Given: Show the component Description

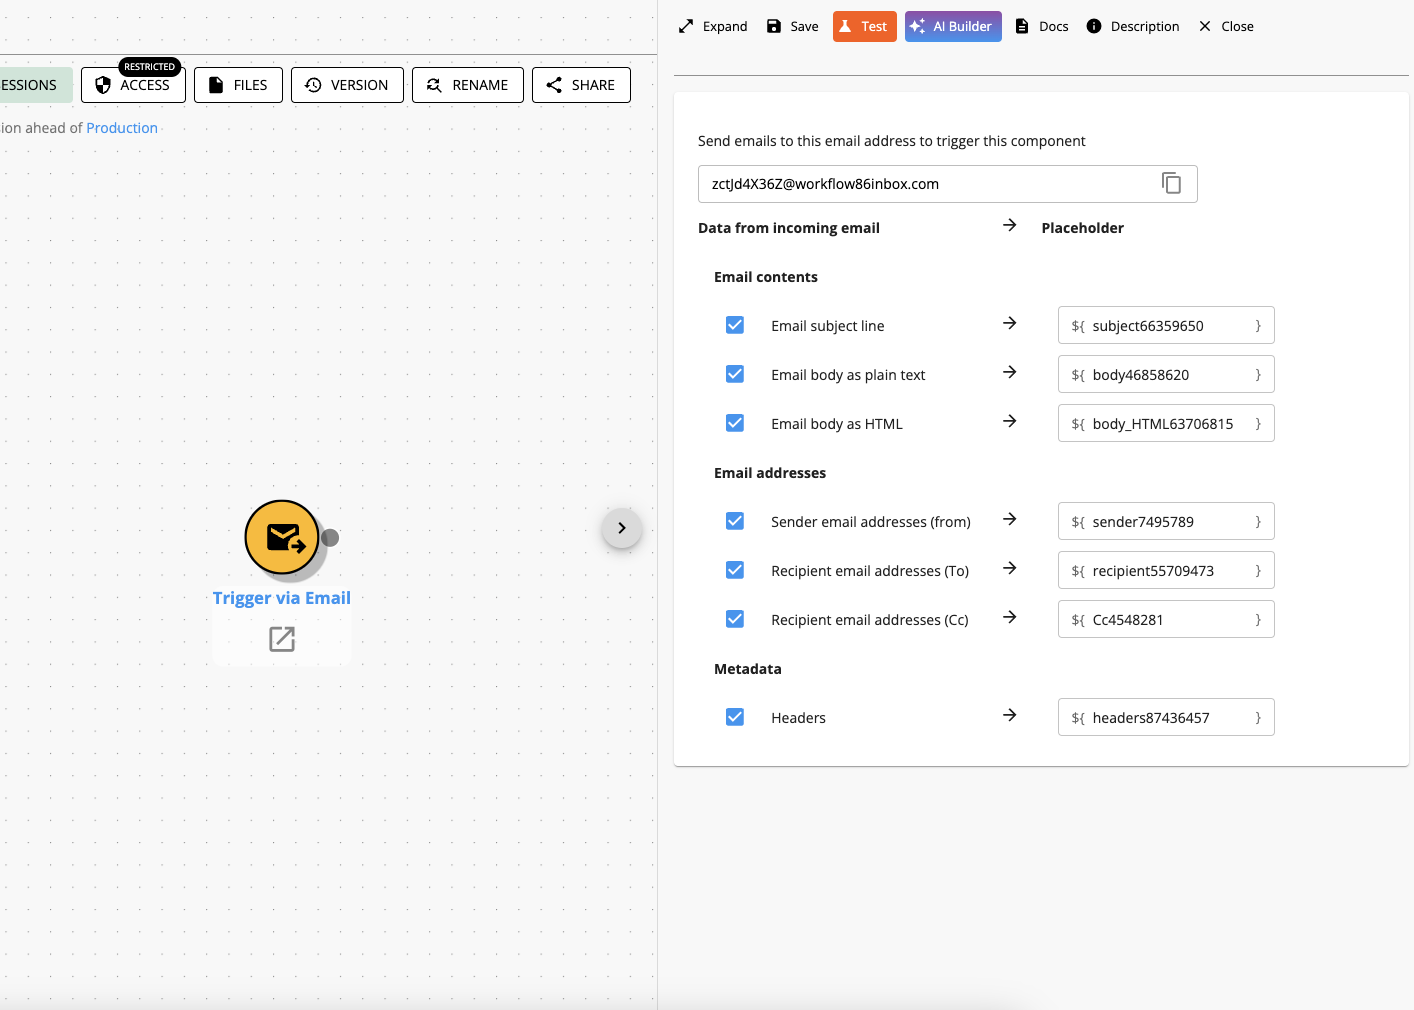Looking at the screenshot, I should (1133, 26).
